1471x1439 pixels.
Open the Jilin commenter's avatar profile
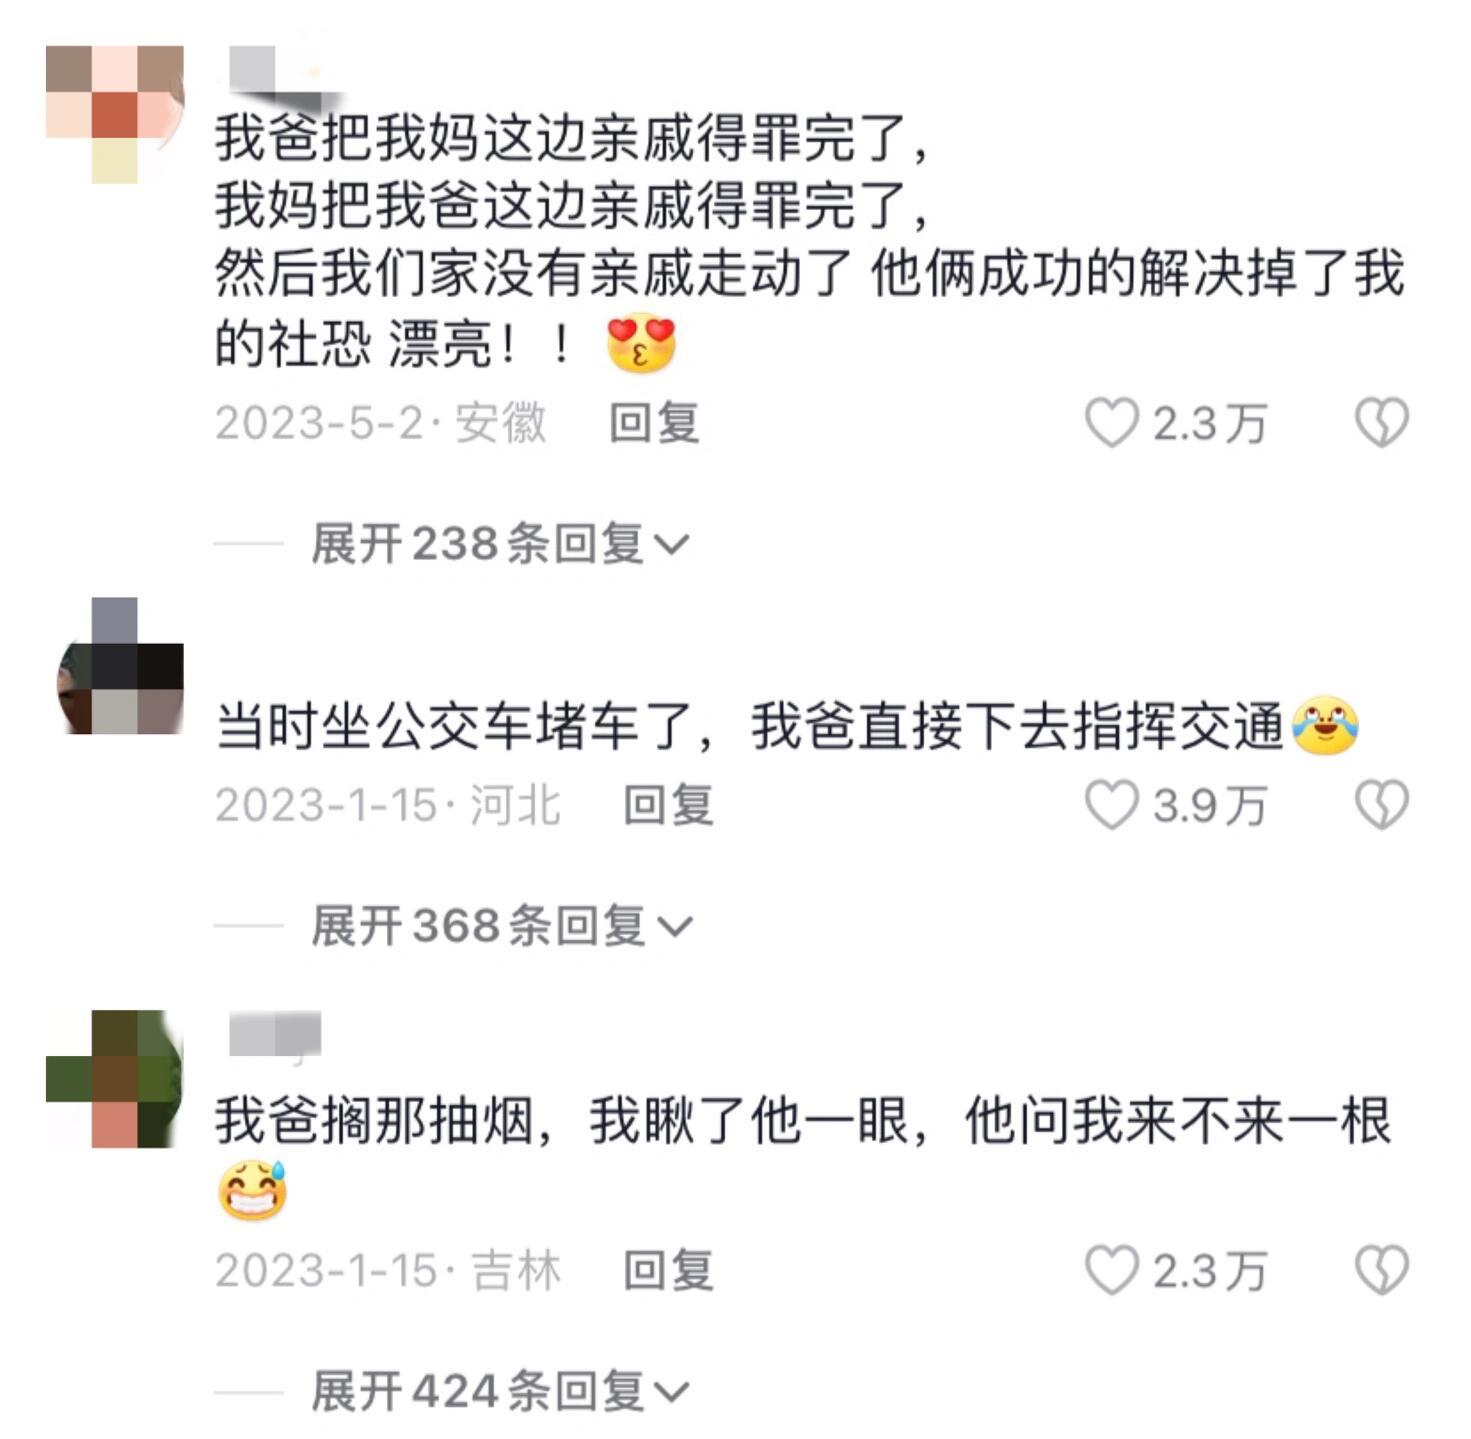click(115, 1079)
